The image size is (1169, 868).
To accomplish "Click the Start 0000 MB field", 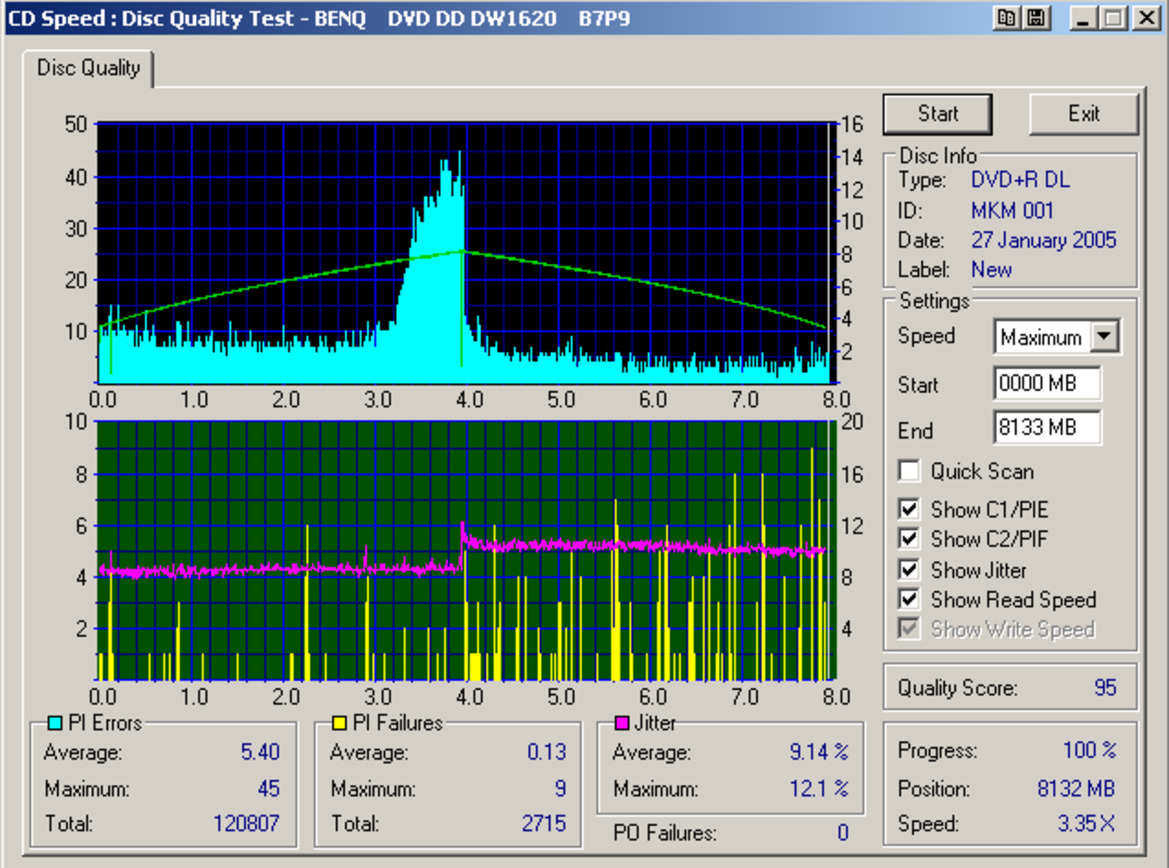I will (1047, 383).
